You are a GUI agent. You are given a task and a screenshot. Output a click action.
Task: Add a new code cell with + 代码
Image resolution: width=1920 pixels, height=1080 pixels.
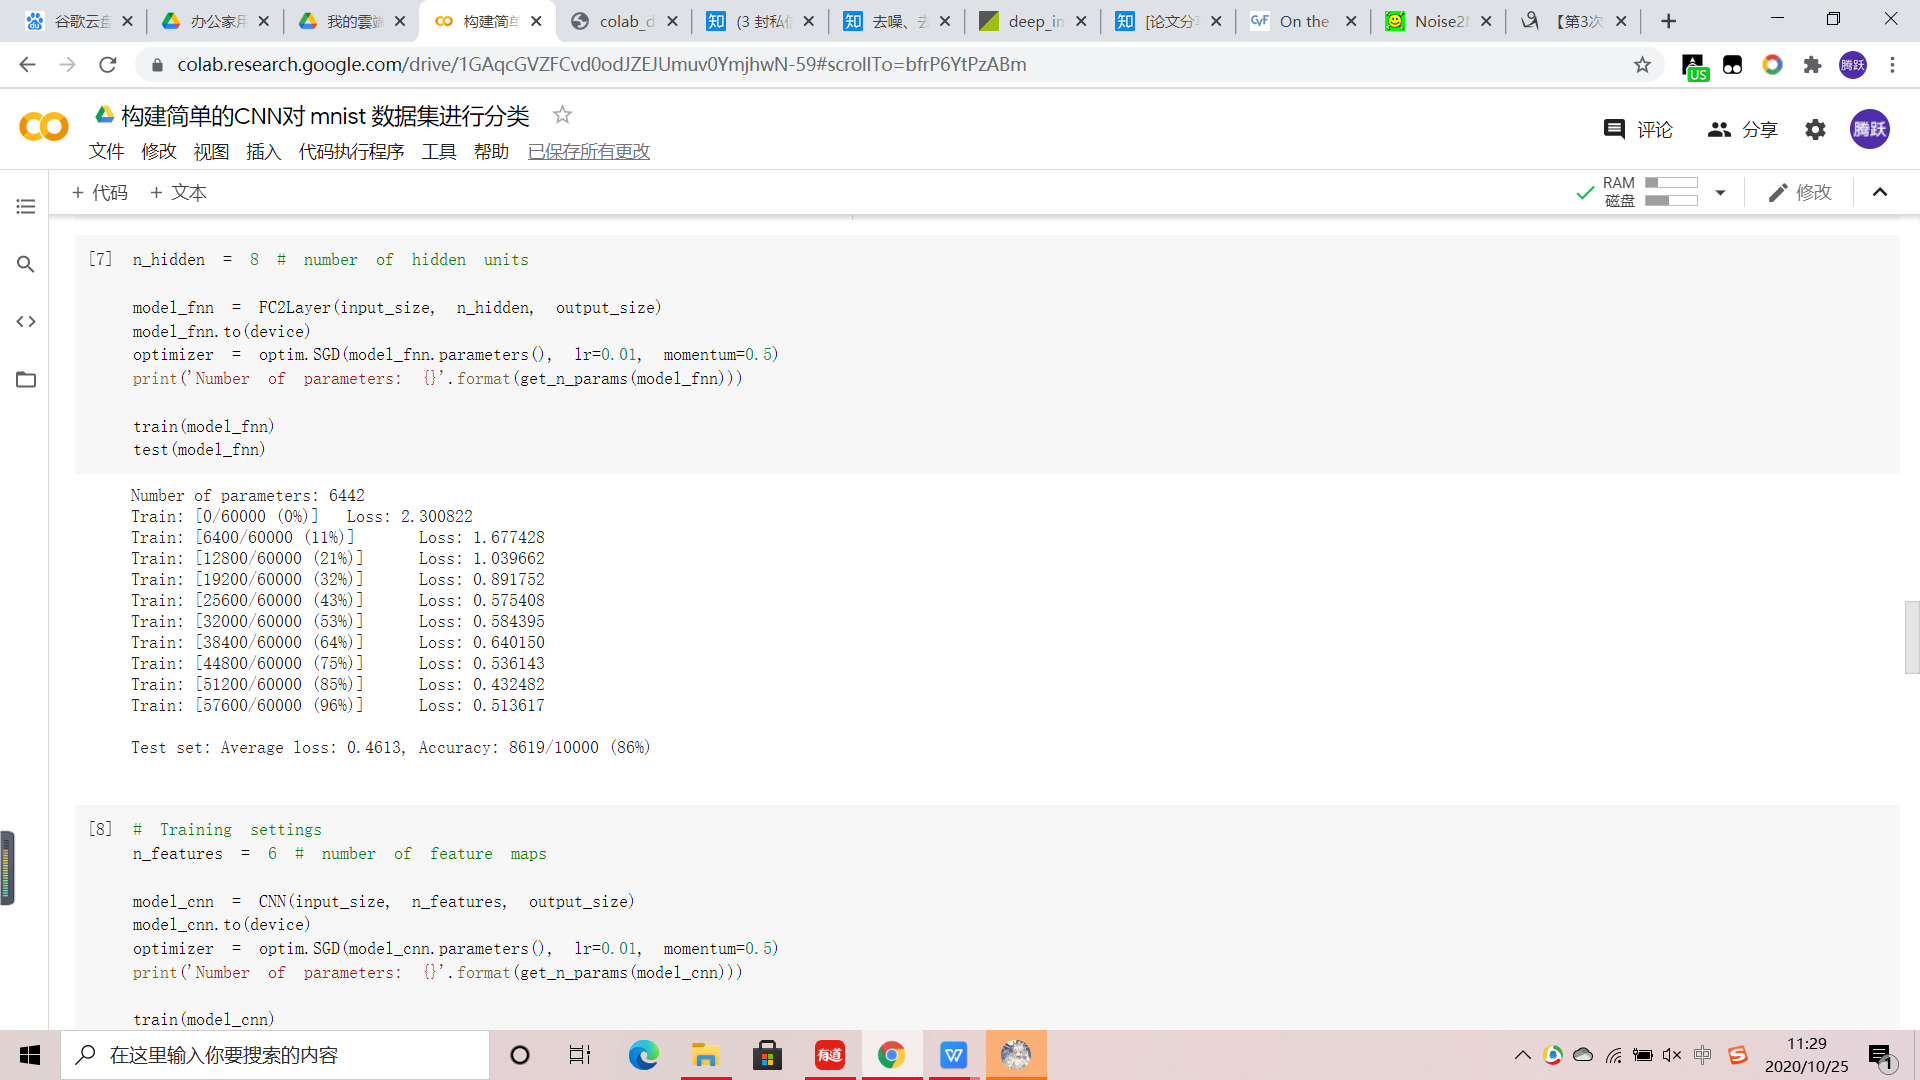[x=100, y=192]
